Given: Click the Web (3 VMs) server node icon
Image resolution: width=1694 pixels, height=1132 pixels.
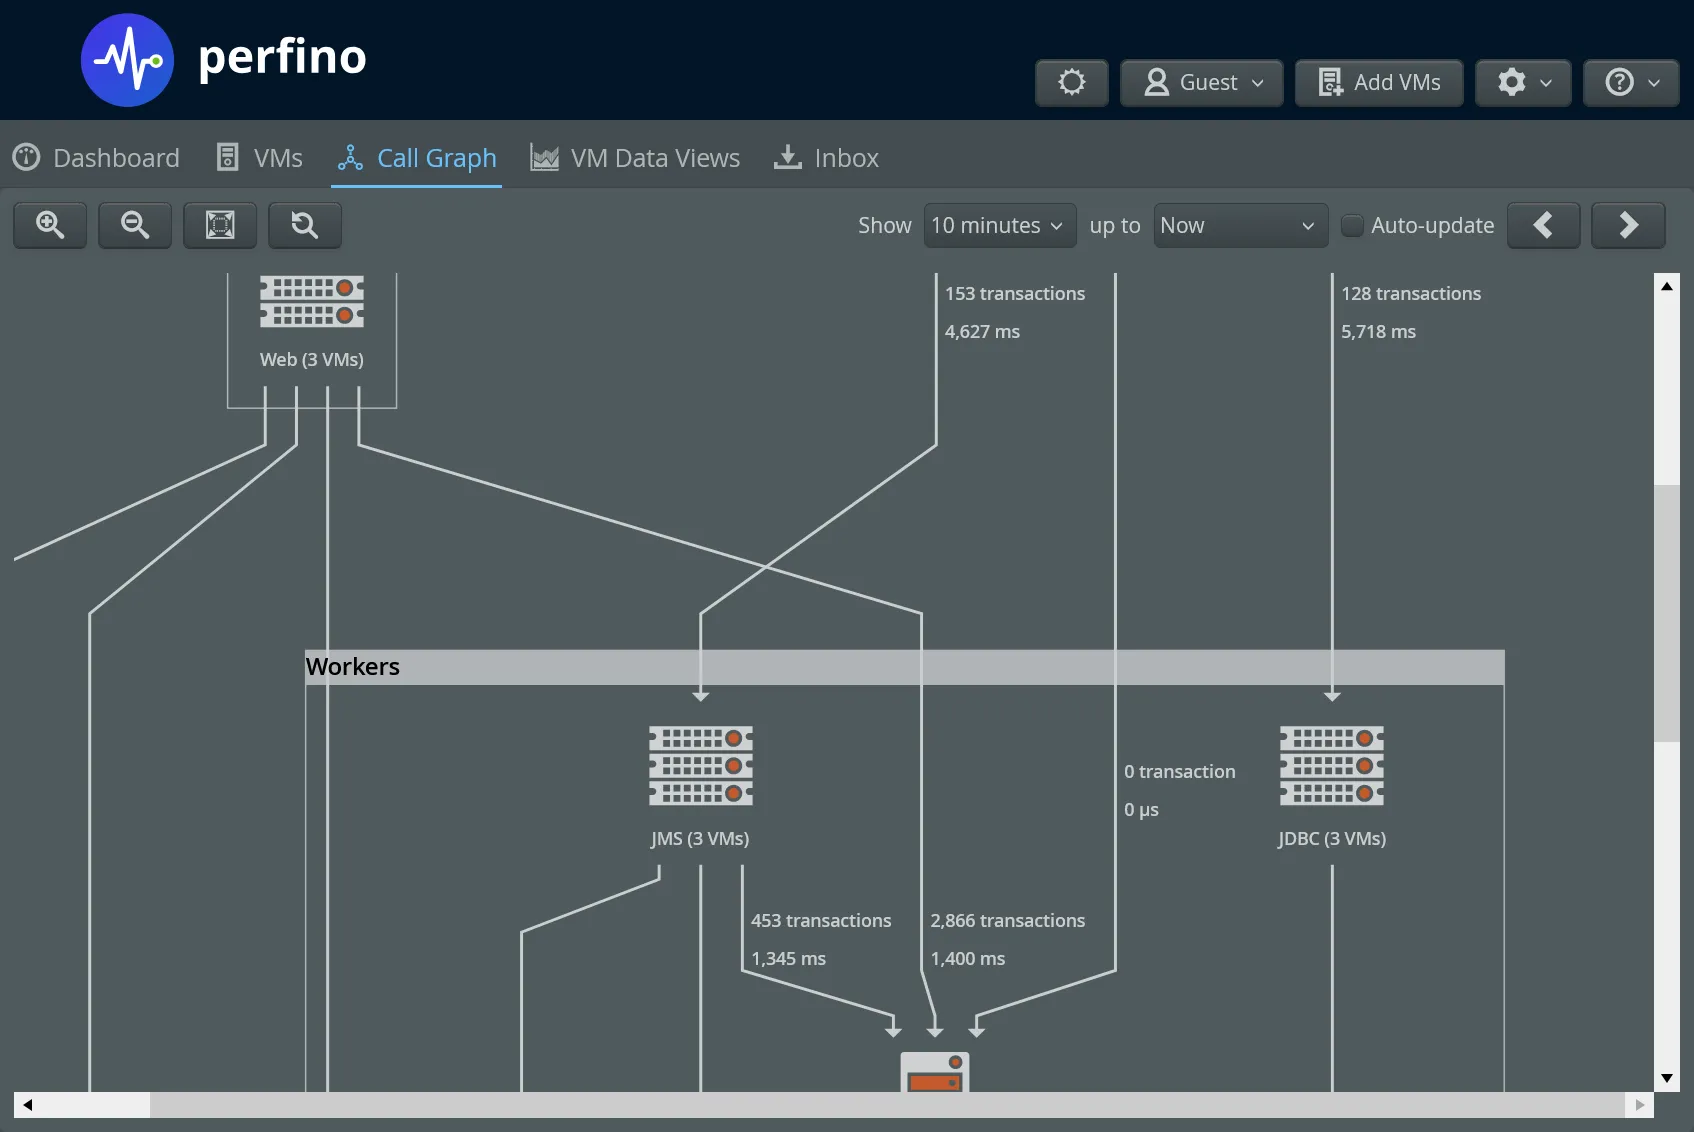Looking at the screenshot, I should tap(311, 301).
